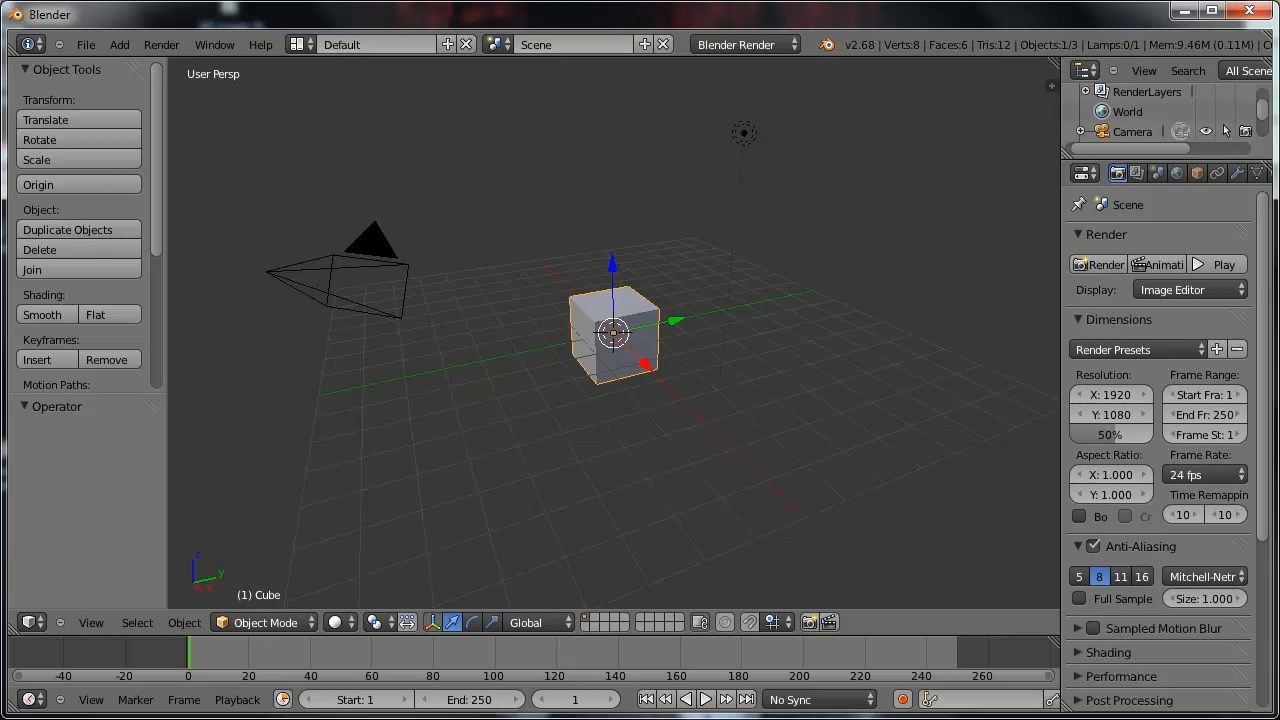Click the OpenGL render image camera icon
The width and height of the screenshot is (1280, 720).
pyautogui.click(x=810, y=622)
